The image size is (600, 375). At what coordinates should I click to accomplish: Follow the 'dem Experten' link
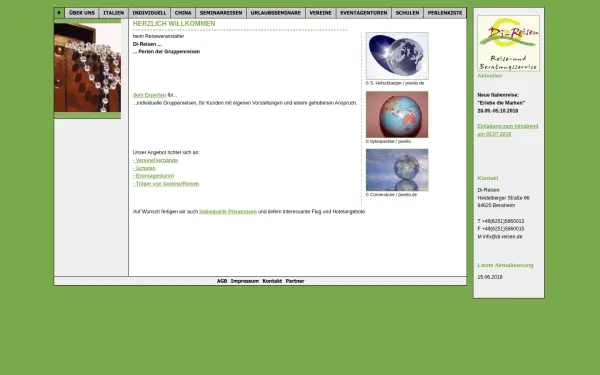coord(150,95)
